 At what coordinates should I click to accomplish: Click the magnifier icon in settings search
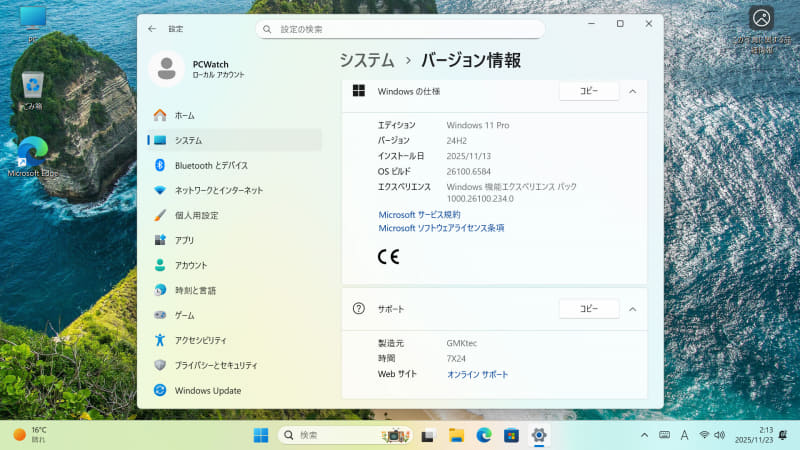(x=267, y=29)
